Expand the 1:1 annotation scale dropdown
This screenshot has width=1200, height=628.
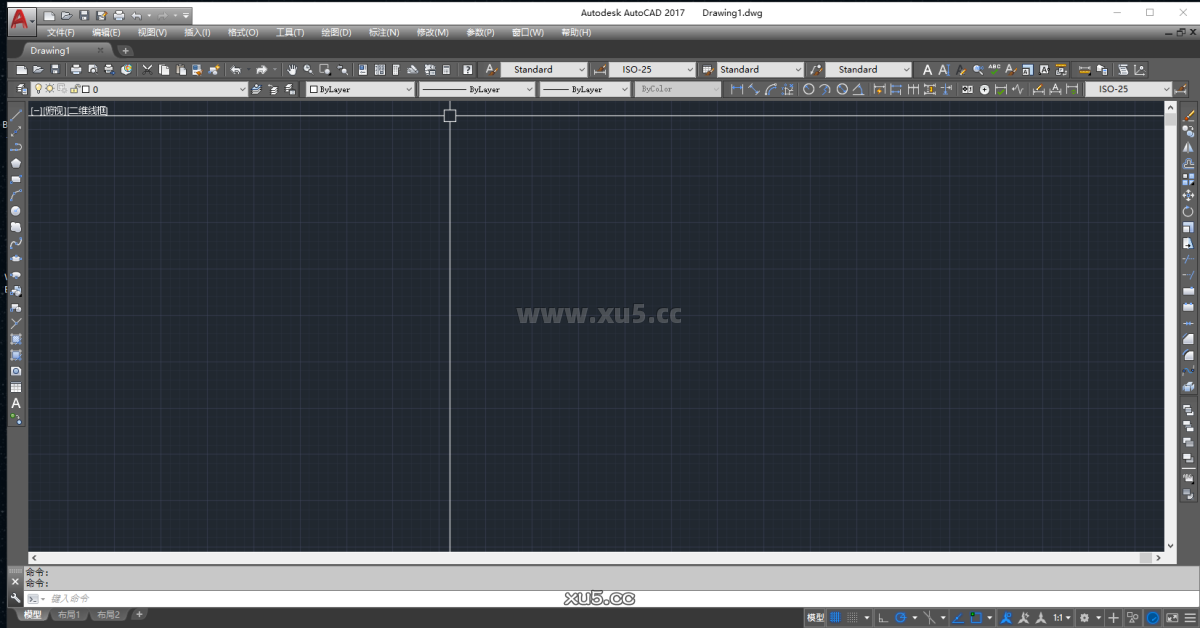pyautogui.click(x=1066, y=616)
